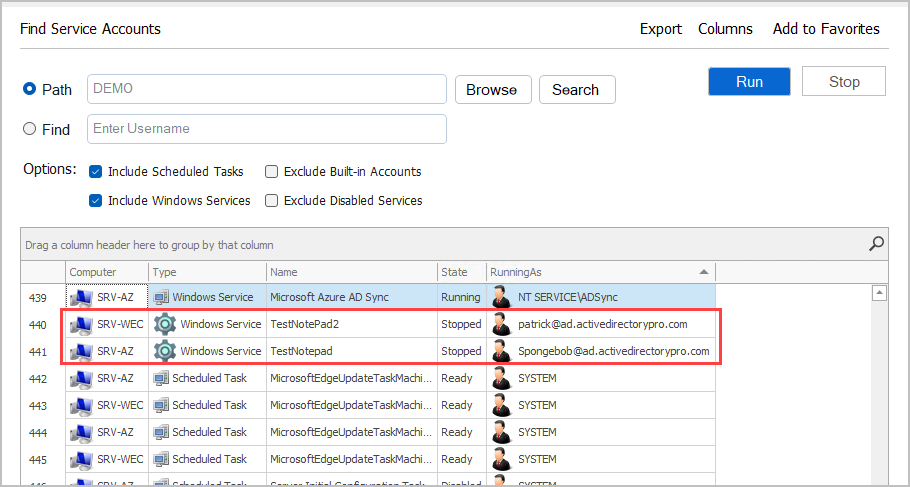Click SYSTEM user icon in row 443
910x487 pixels.
click(x=501, y=405)
